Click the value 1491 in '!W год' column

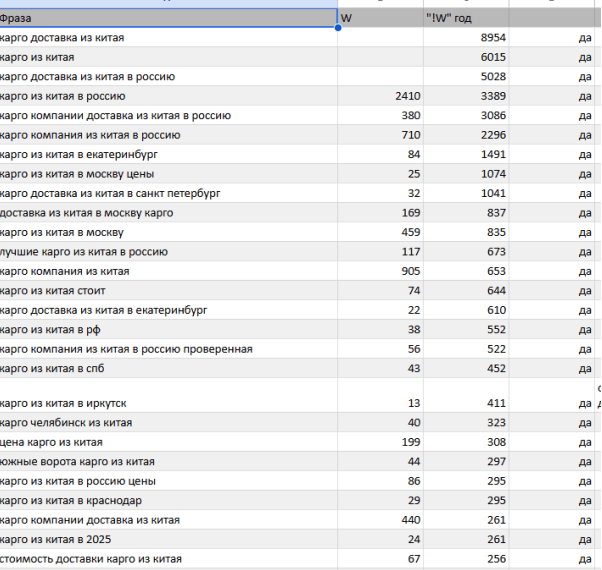[493, 154]
